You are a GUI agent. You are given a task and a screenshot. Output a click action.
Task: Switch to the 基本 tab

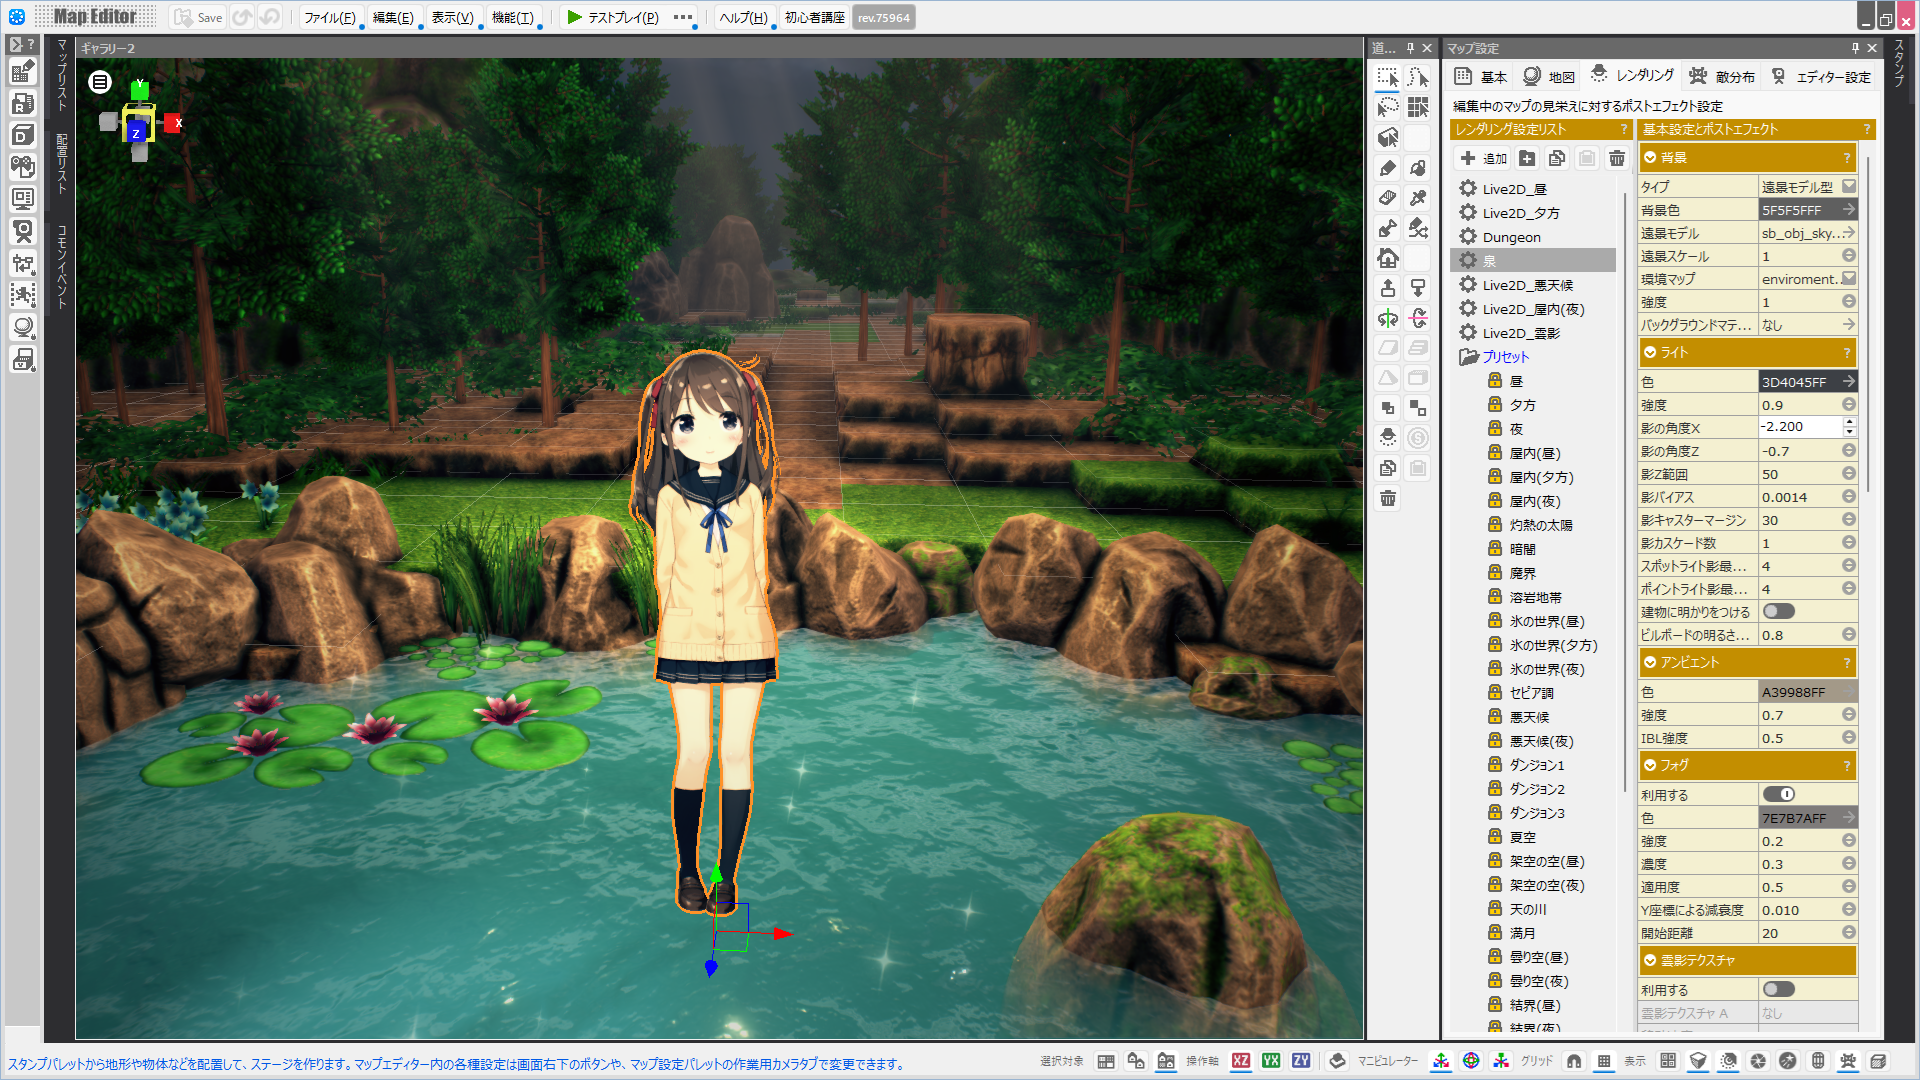[1481, 77]
